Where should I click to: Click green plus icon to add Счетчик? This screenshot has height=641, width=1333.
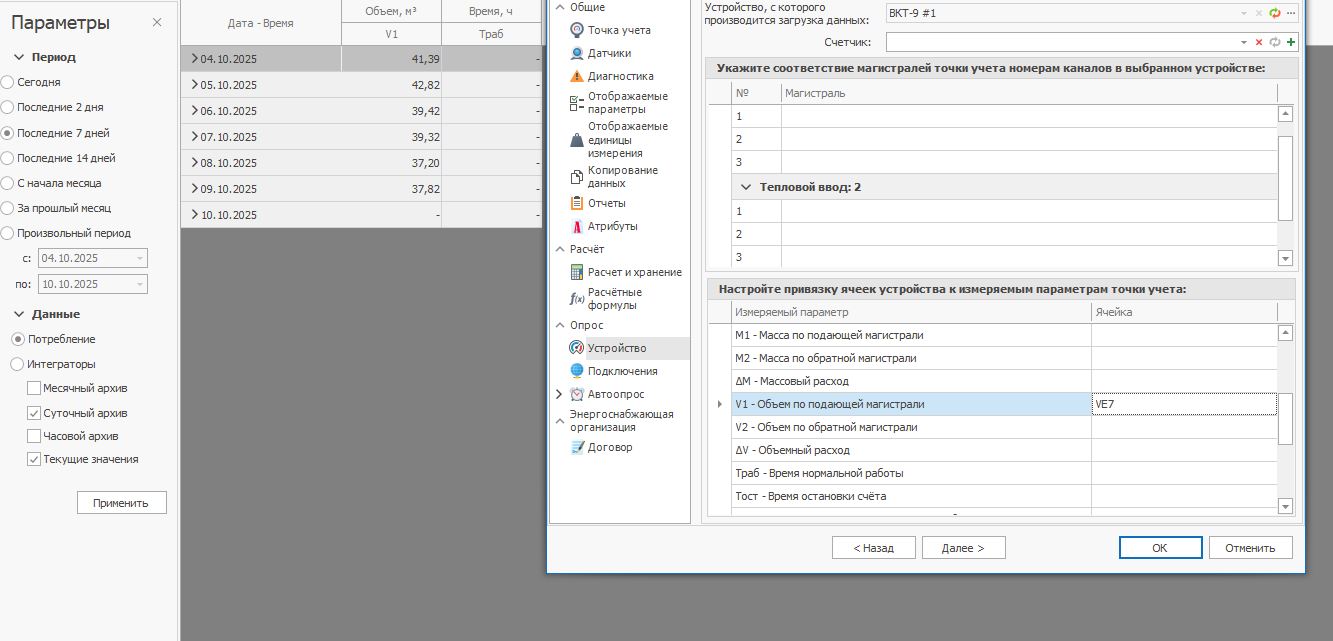pyautogui.click(x=1291, y=42)
